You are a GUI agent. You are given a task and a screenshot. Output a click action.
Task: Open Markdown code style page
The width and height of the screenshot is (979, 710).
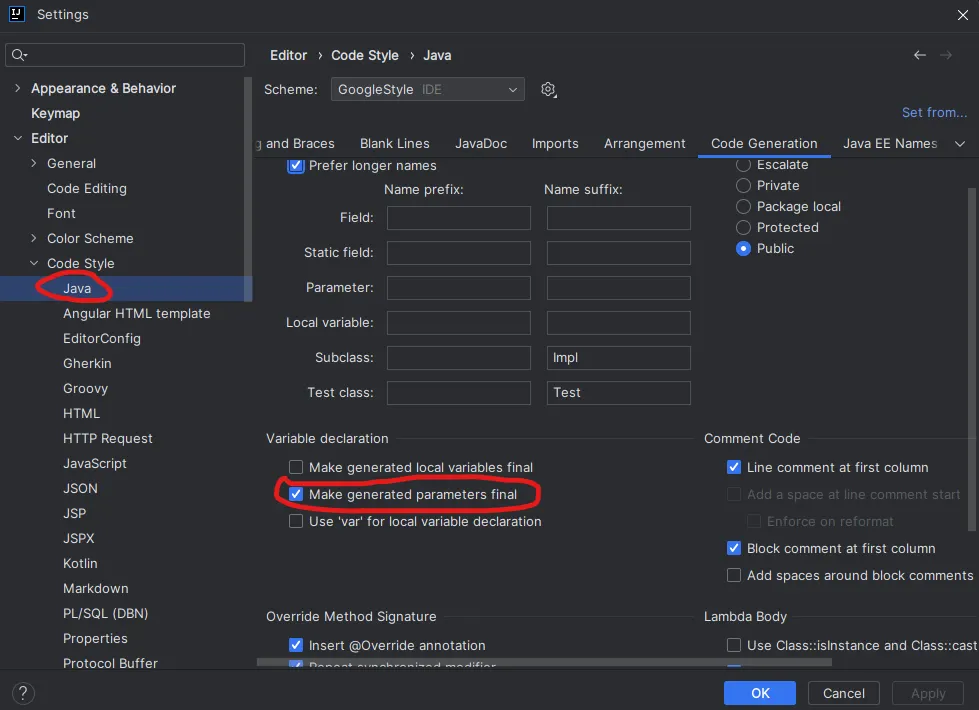tap(96, 588)
